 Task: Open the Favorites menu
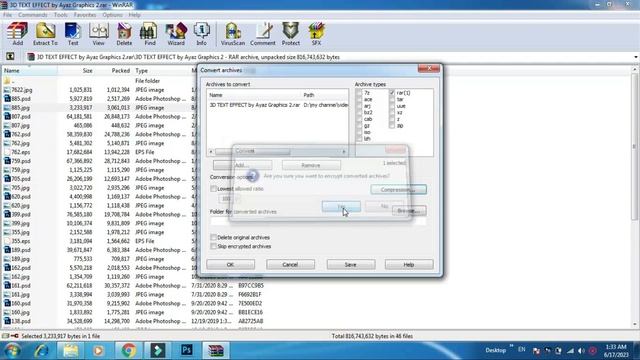coord(85,15)
